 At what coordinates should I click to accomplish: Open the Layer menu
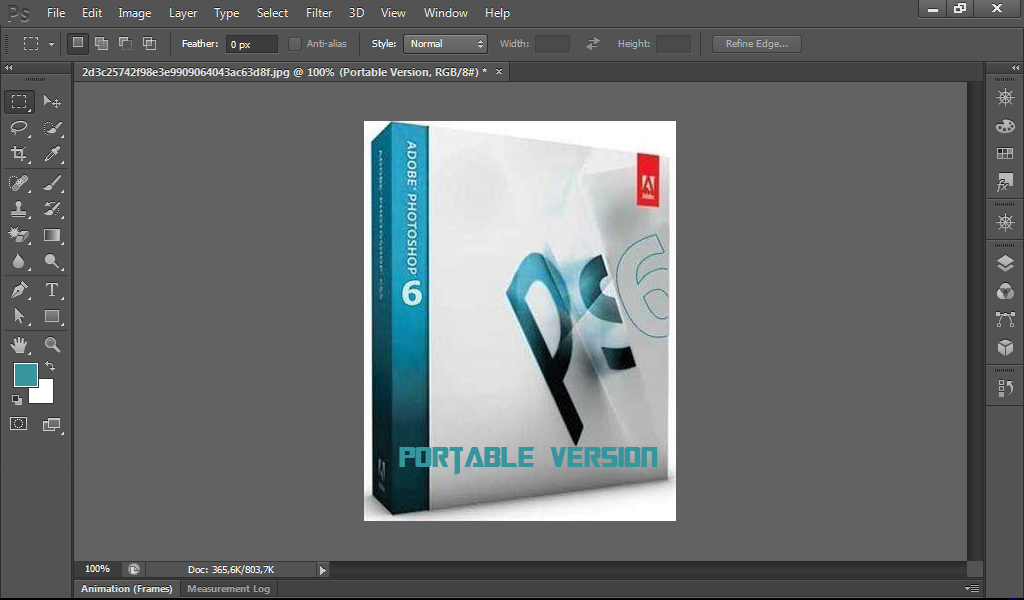click(x=183, y=13)
